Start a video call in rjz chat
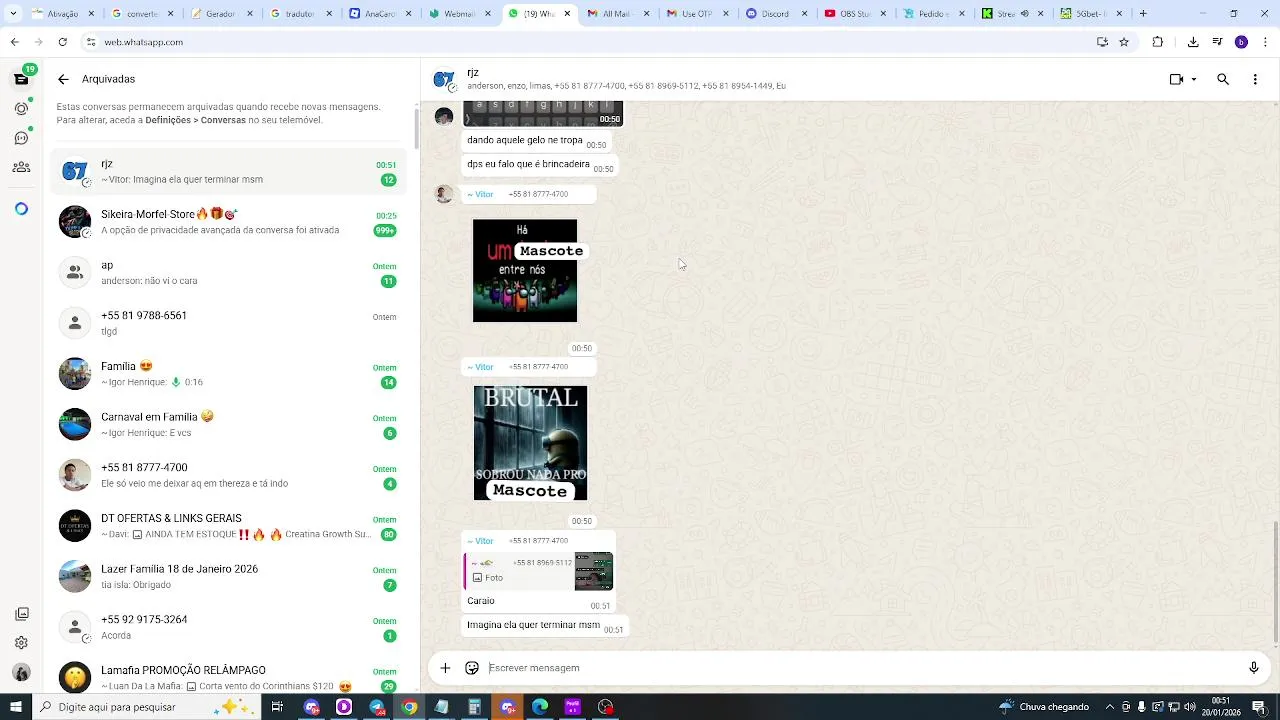The image size is (1280, 720). [1177, 80]
